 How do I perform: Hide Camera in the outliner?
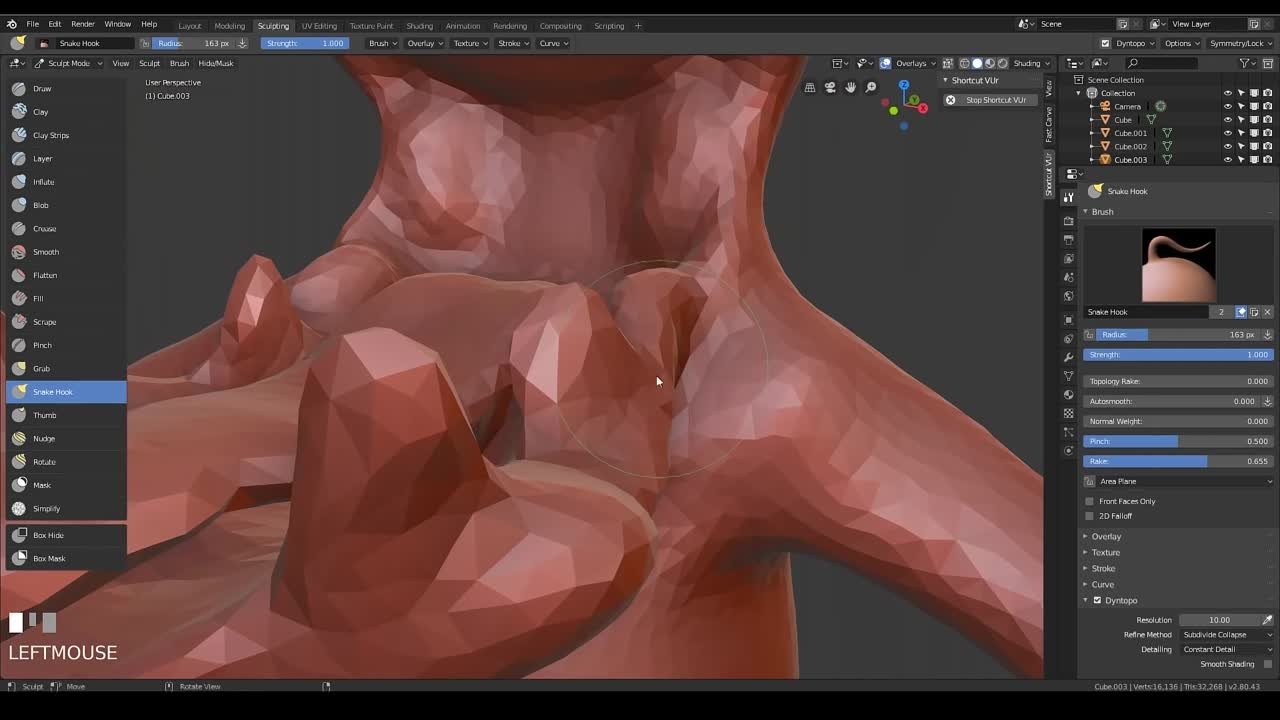(x=1228, y=106)
